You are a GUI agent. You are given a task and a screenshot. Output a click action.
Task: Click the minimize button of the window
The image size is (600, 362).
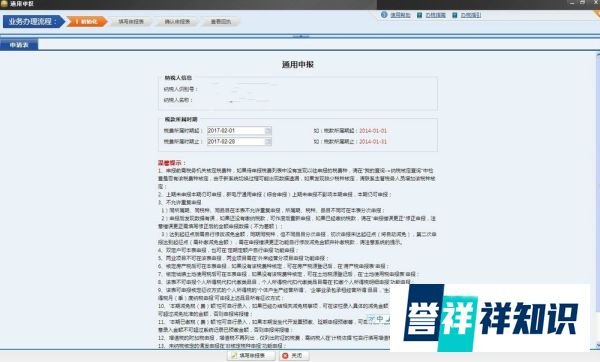[x=572, y=3]
